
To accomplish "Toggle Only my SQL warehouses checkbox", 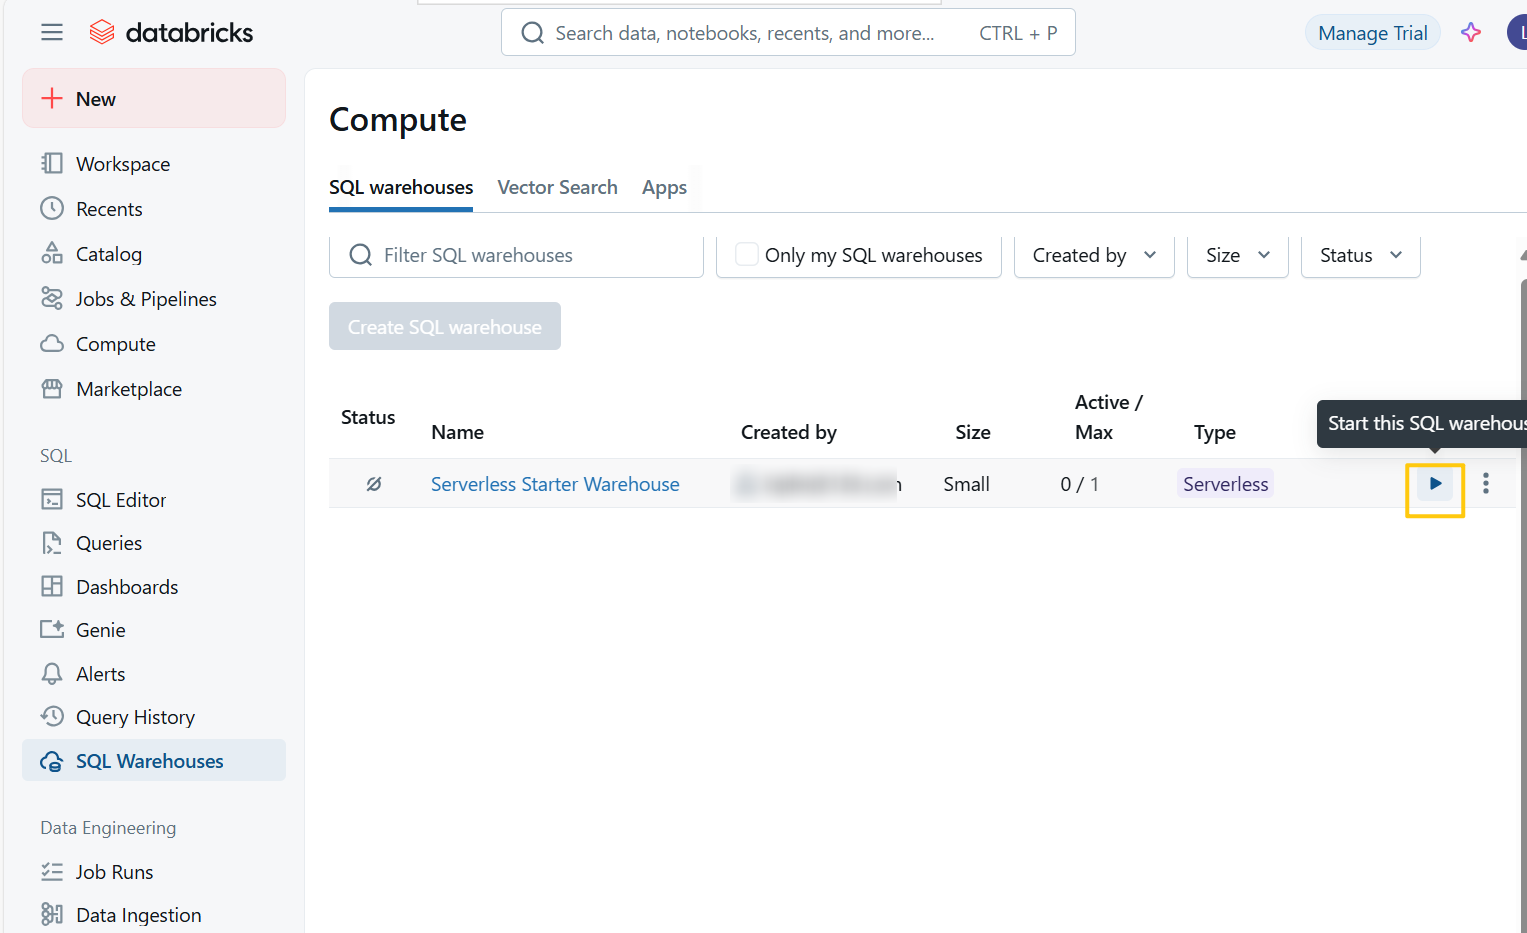I will pyautogui.click(x=746, y=255).
